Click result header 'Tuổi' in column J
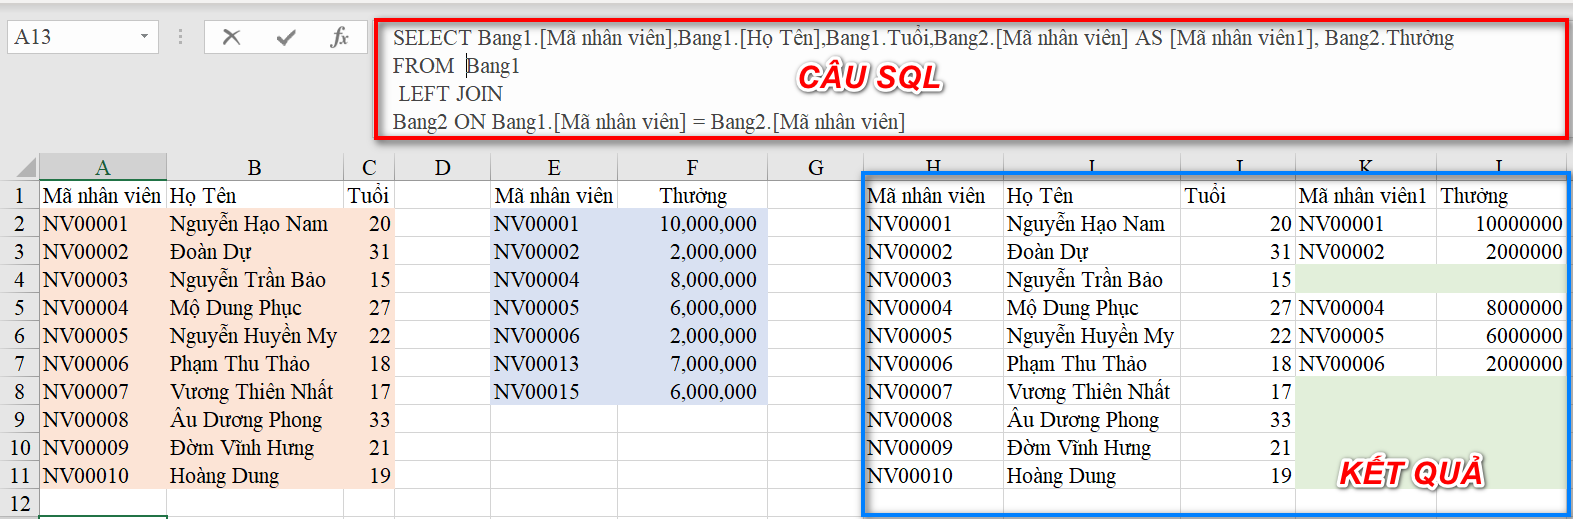Screen dimensions: 1573x519 (x=1238, y=195)
